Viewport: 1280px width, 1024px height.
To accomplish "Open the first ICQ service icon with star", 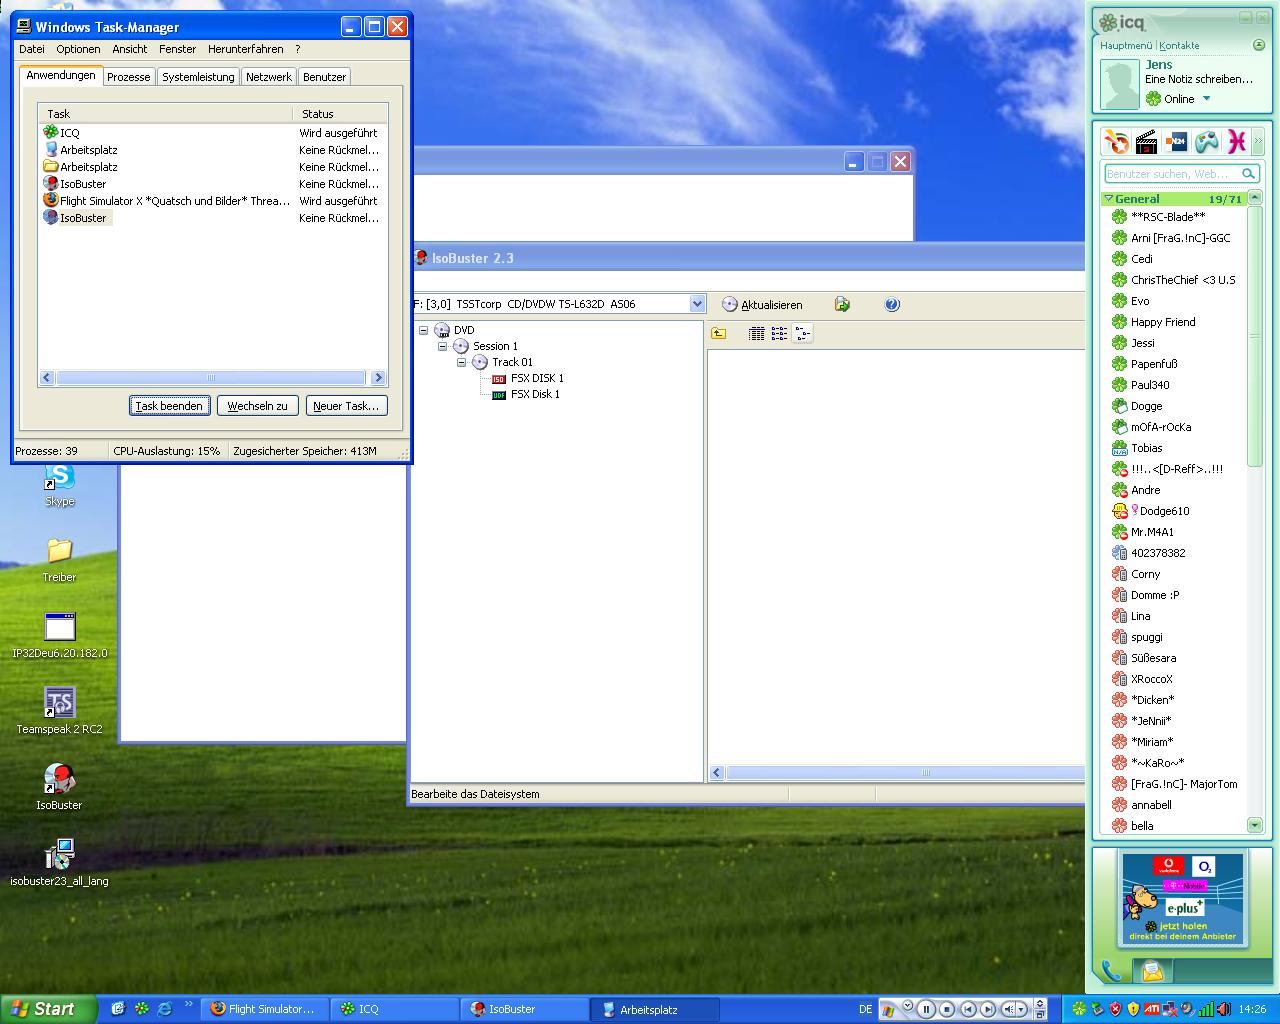I will pyautogui.click(x=1116, y=142).
